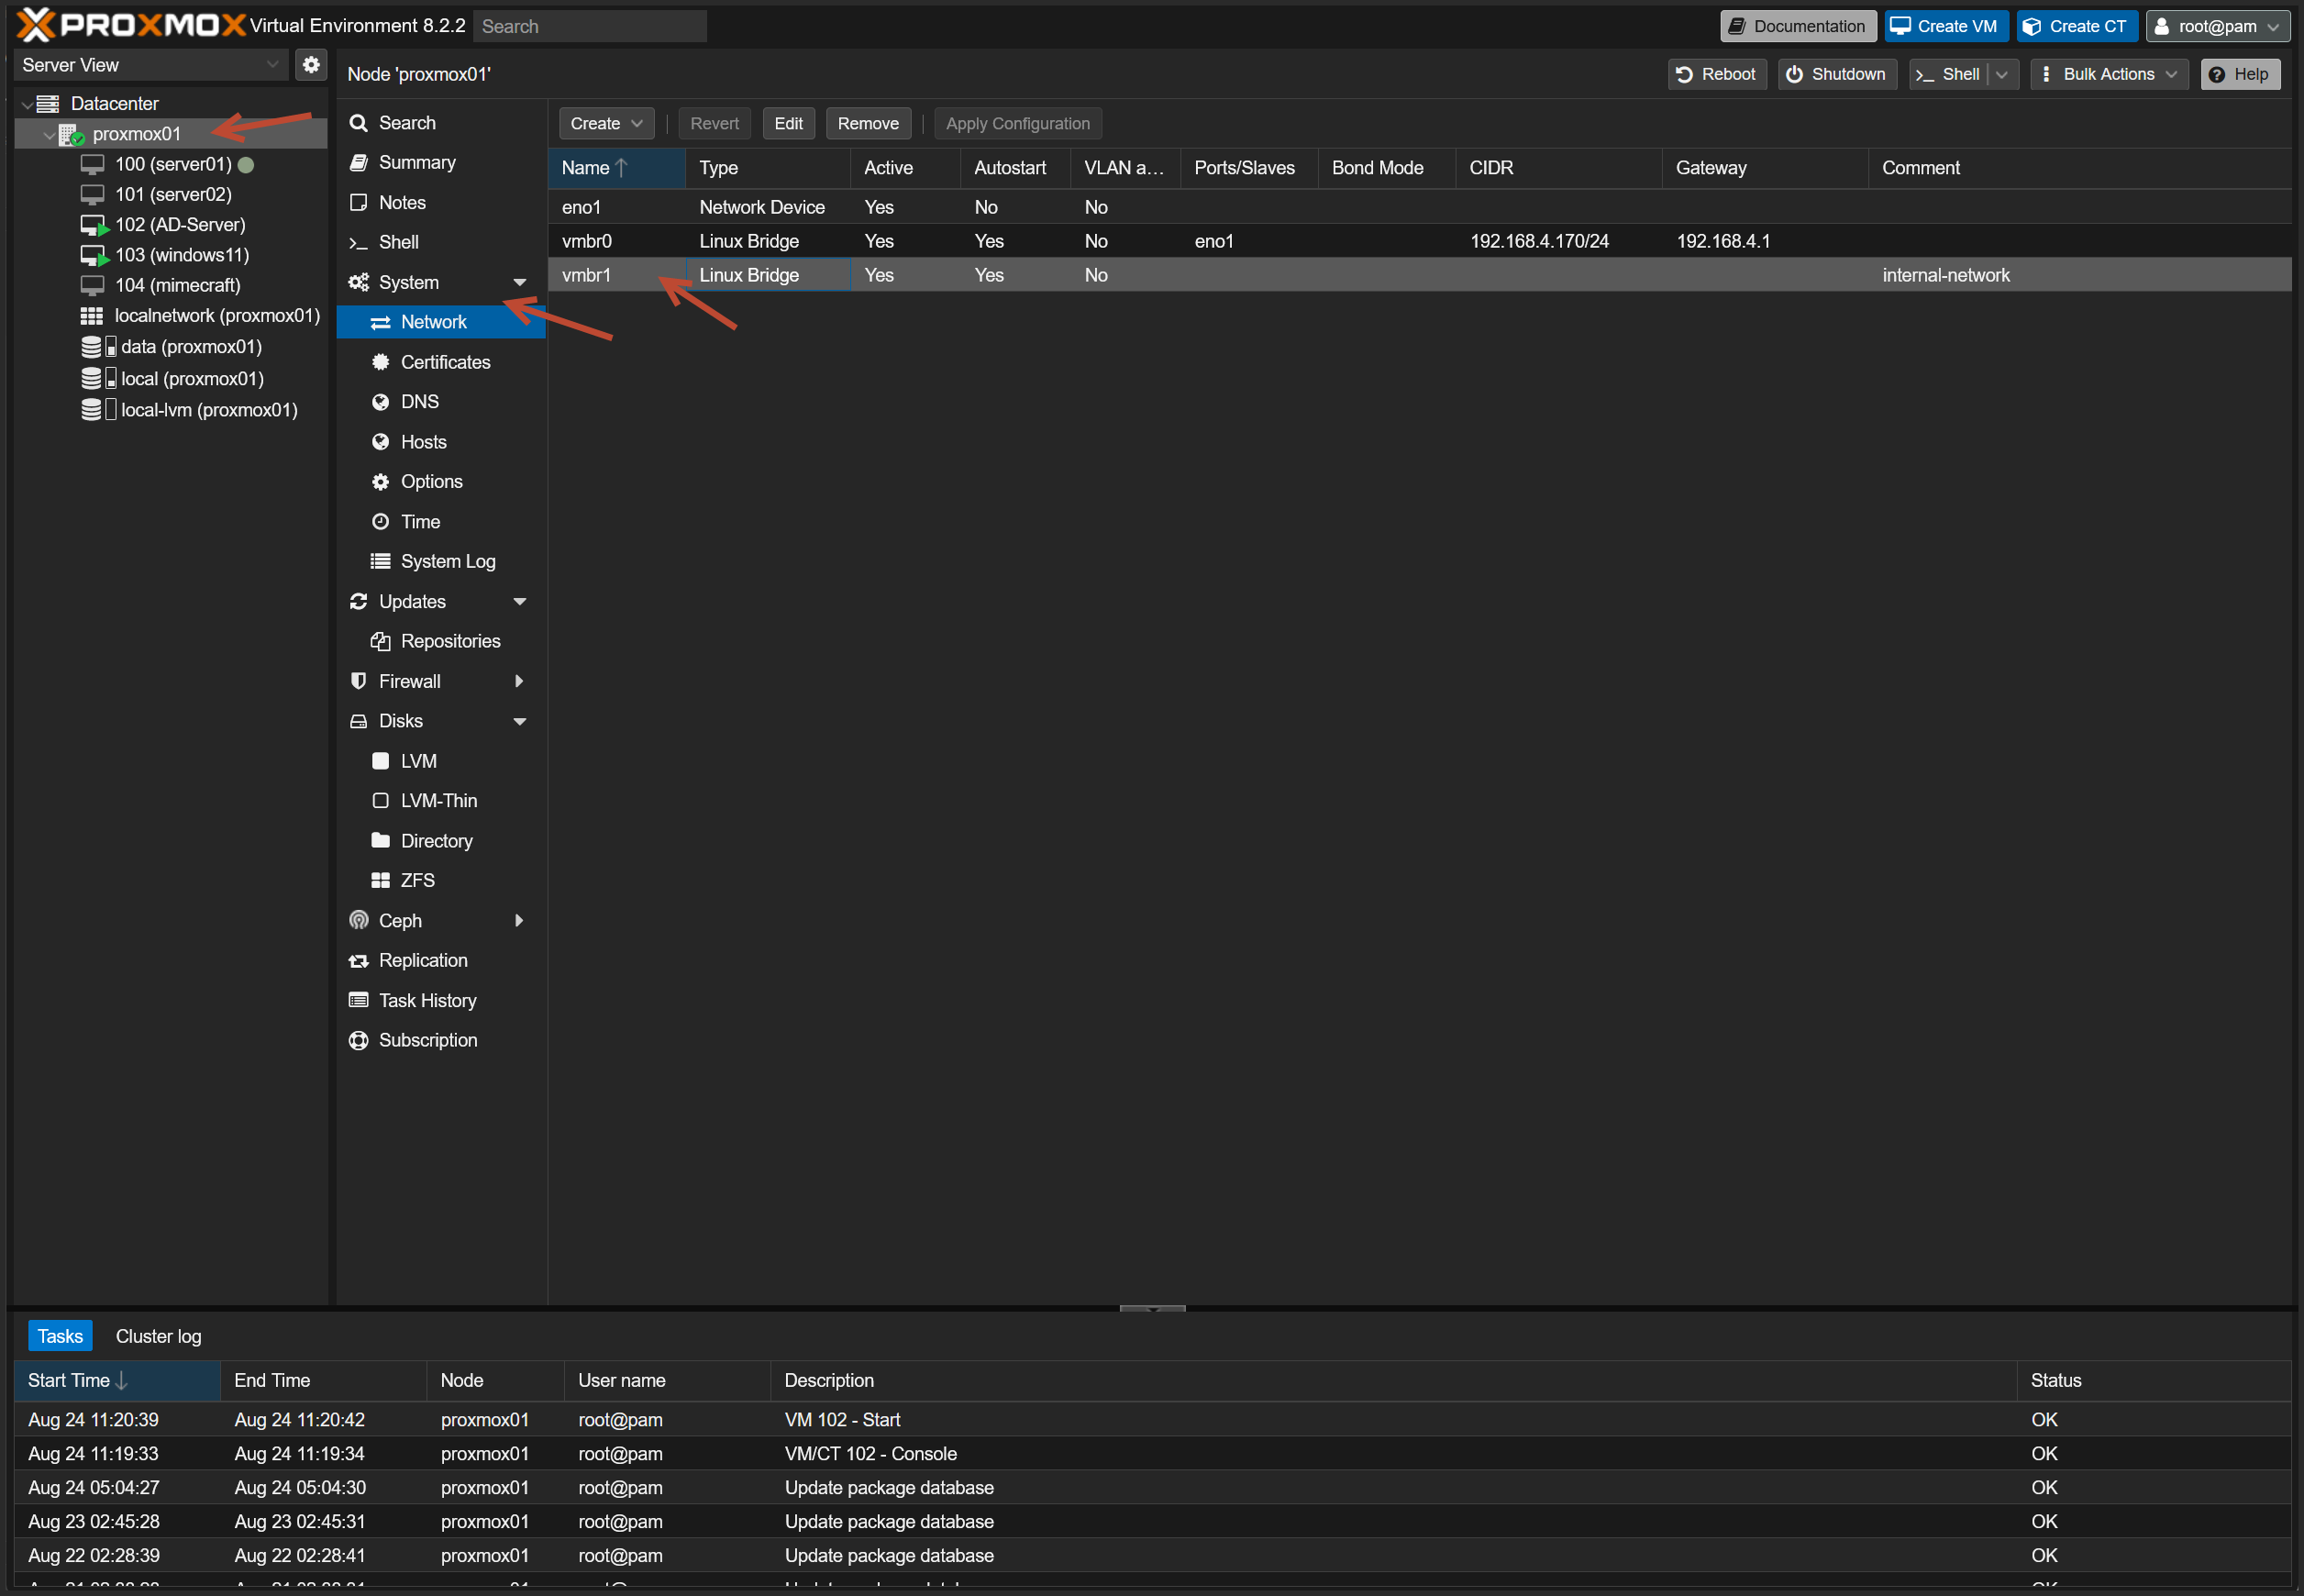Viewport: 2304px width, 1596px height.
Task: Open the ZFS disks page
Action: tap(417, 880)
